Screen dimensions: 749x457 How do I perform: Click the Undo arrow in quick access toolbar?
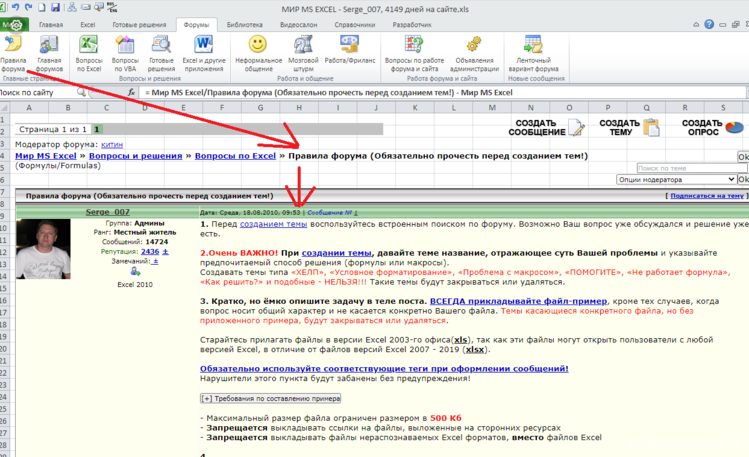click(15, 7)
